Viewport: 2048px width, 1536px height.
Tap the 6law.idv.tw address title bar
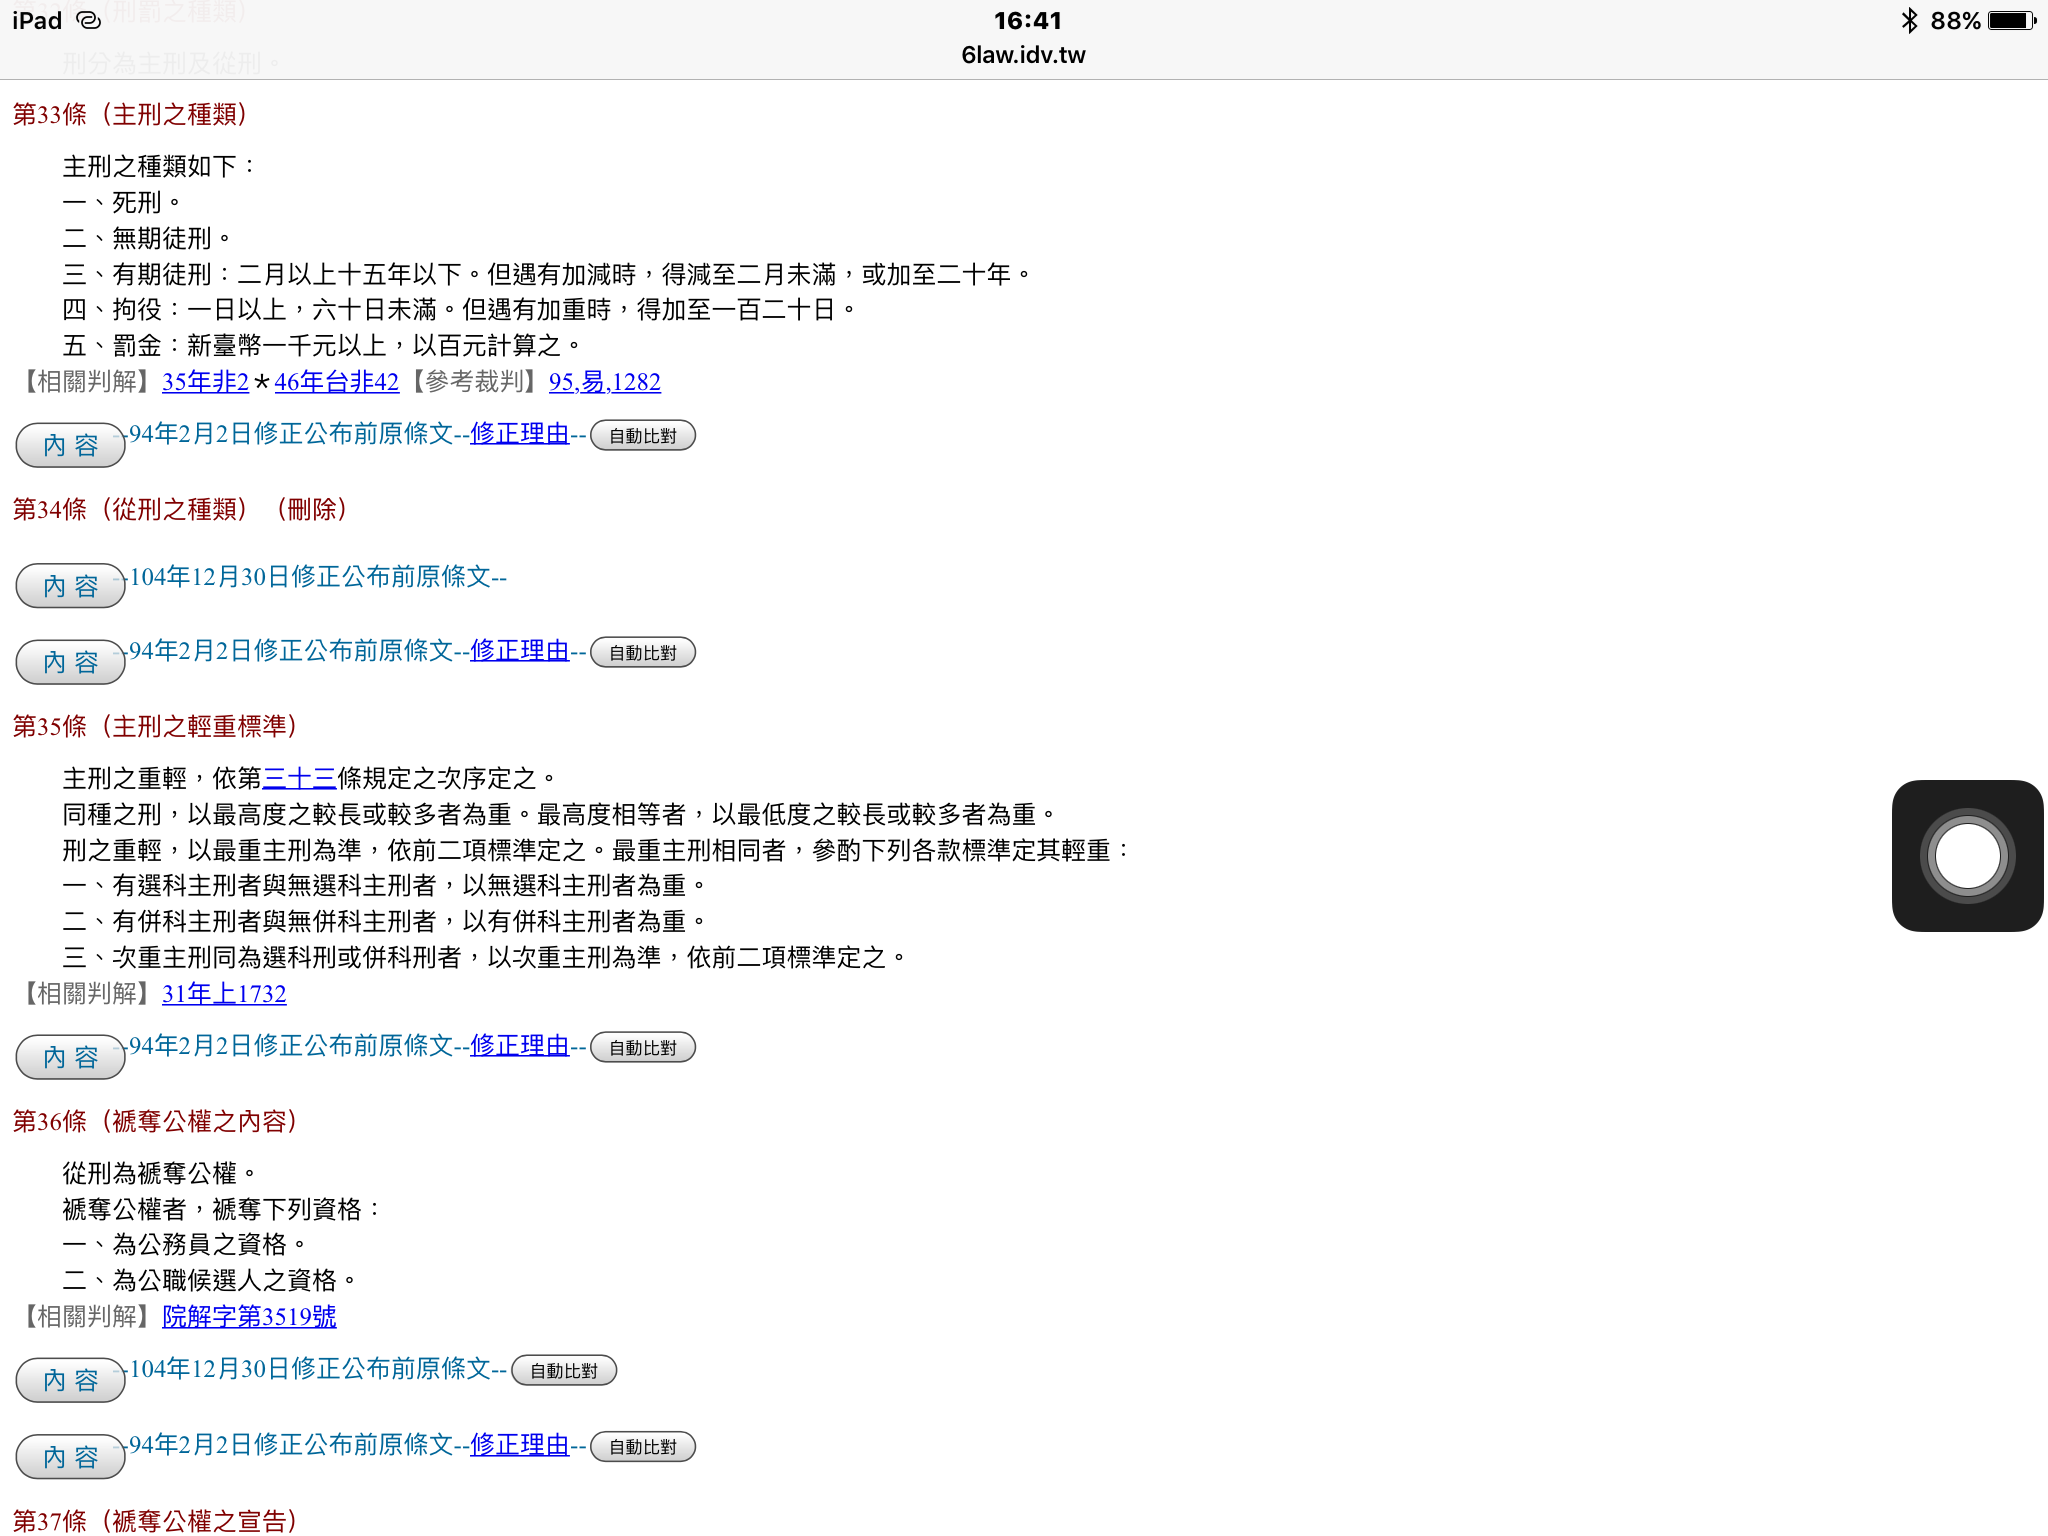tap(1022, 55)
